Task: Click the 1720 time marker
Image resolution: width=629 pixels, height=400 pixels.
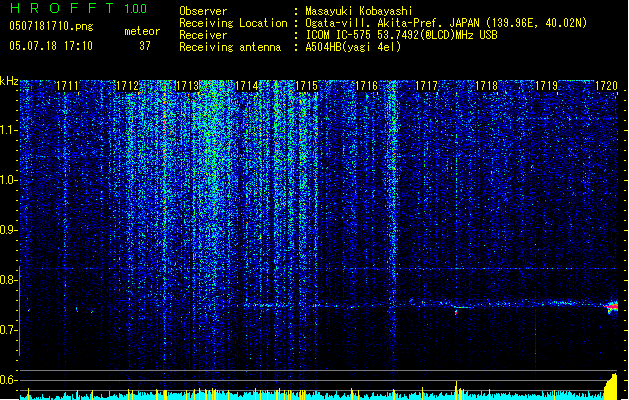Action: [606, 86]
